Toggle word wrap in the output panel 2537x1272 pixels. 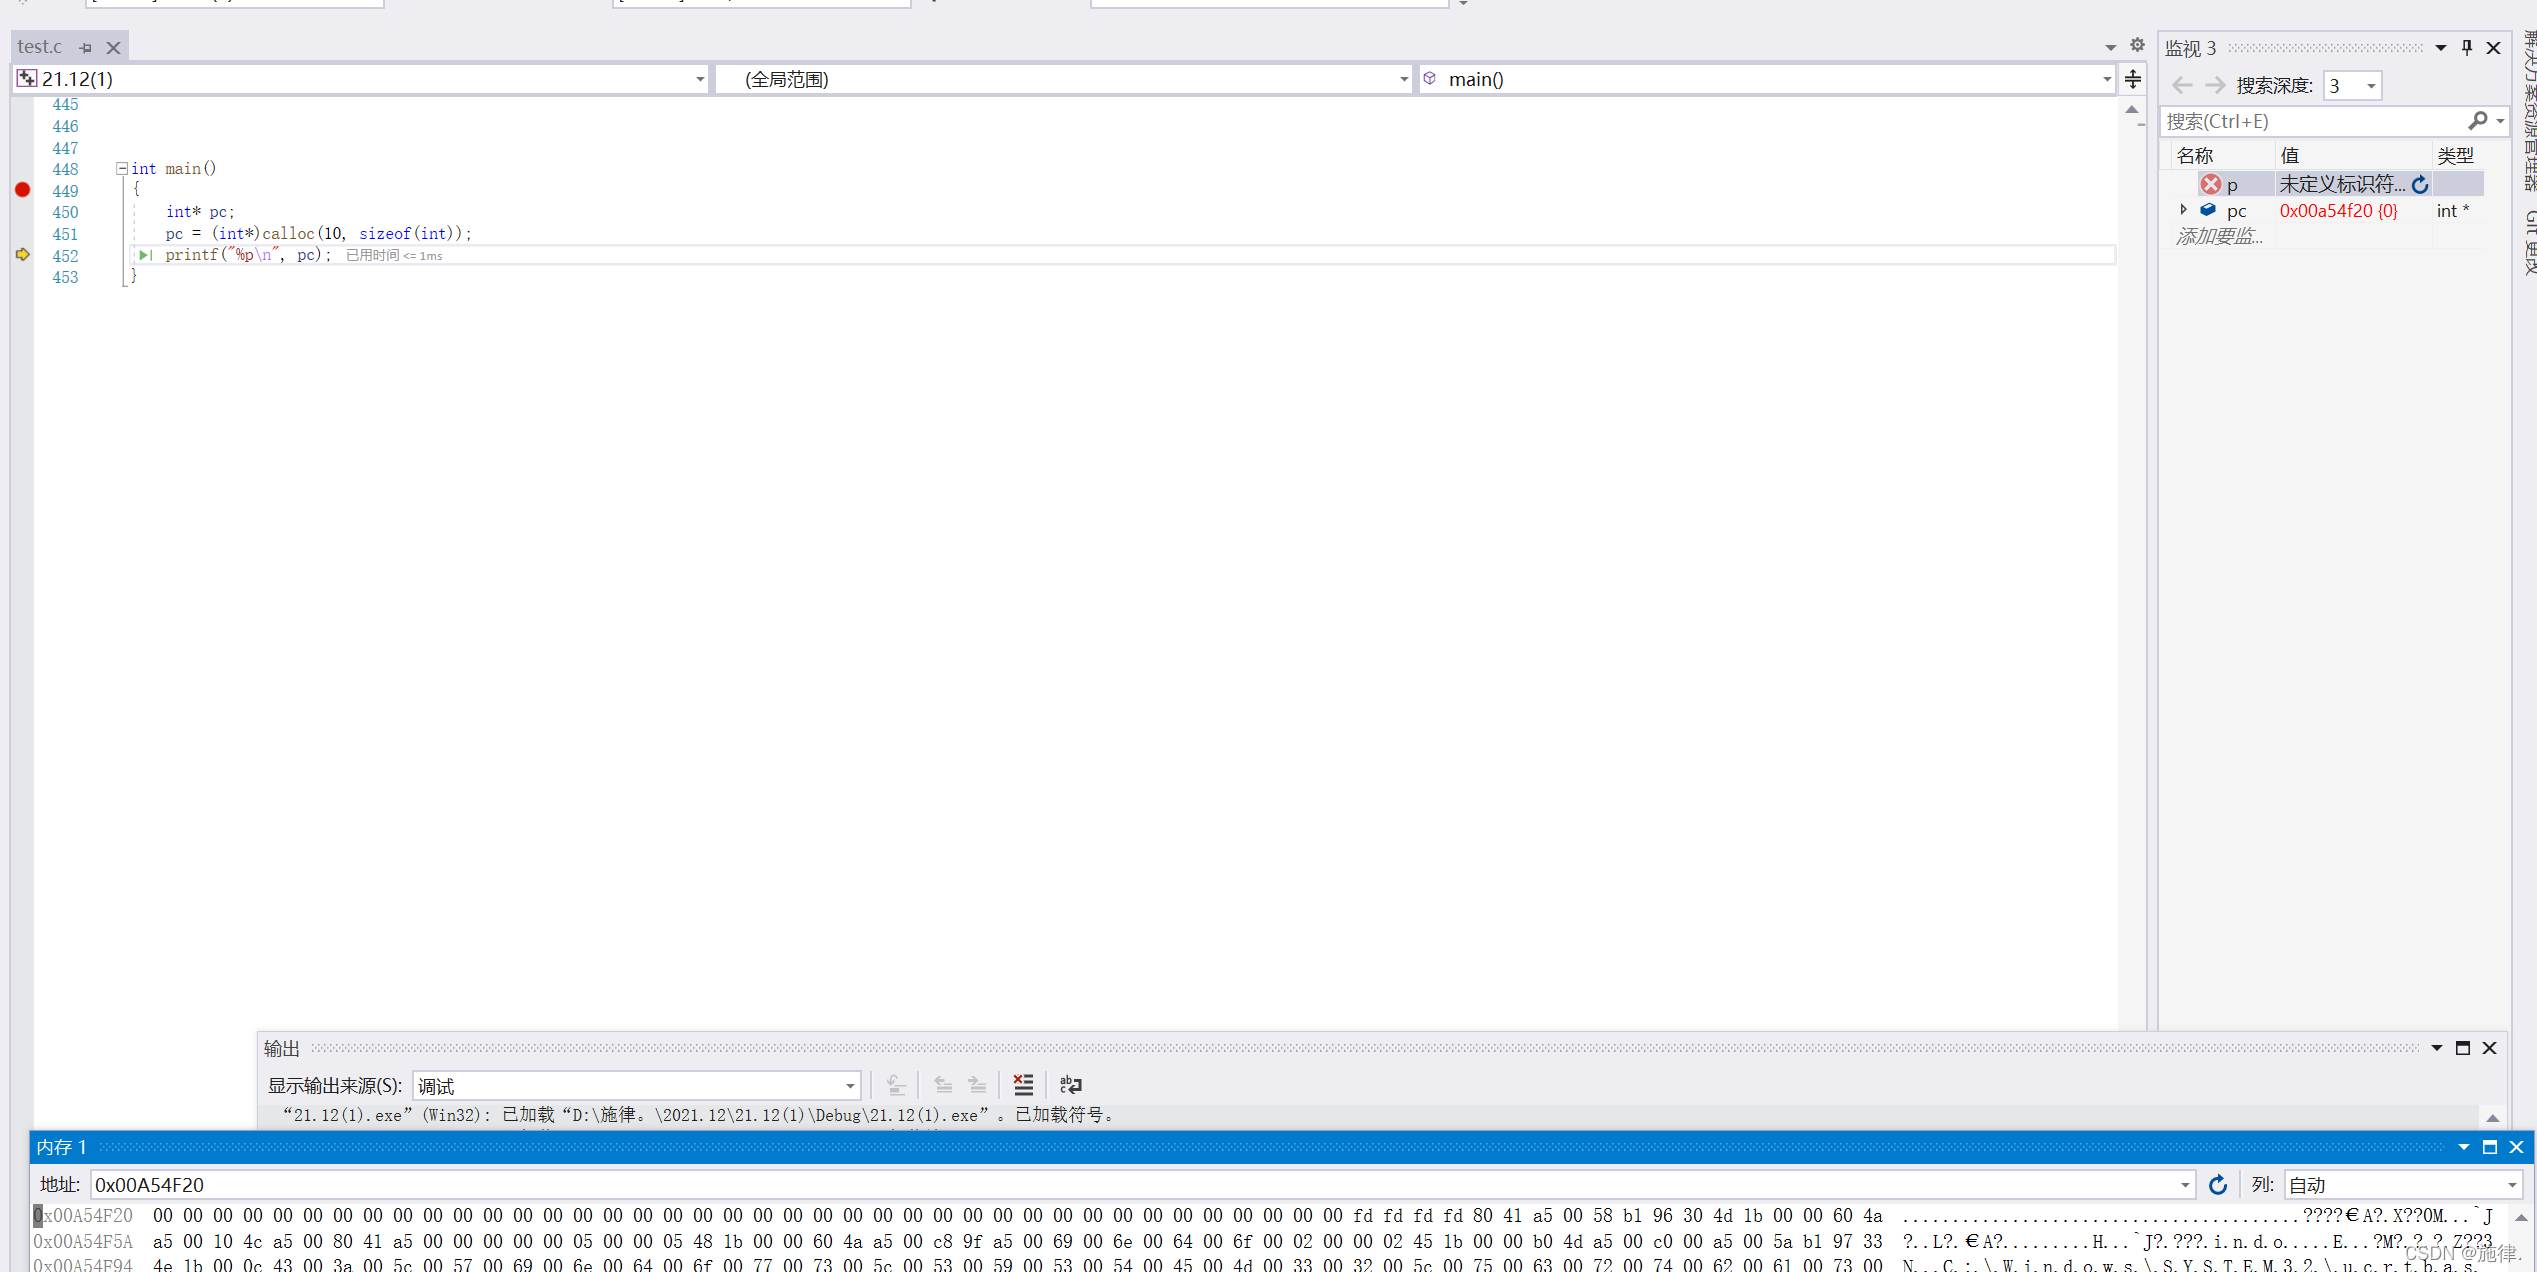point(1070,1085)
